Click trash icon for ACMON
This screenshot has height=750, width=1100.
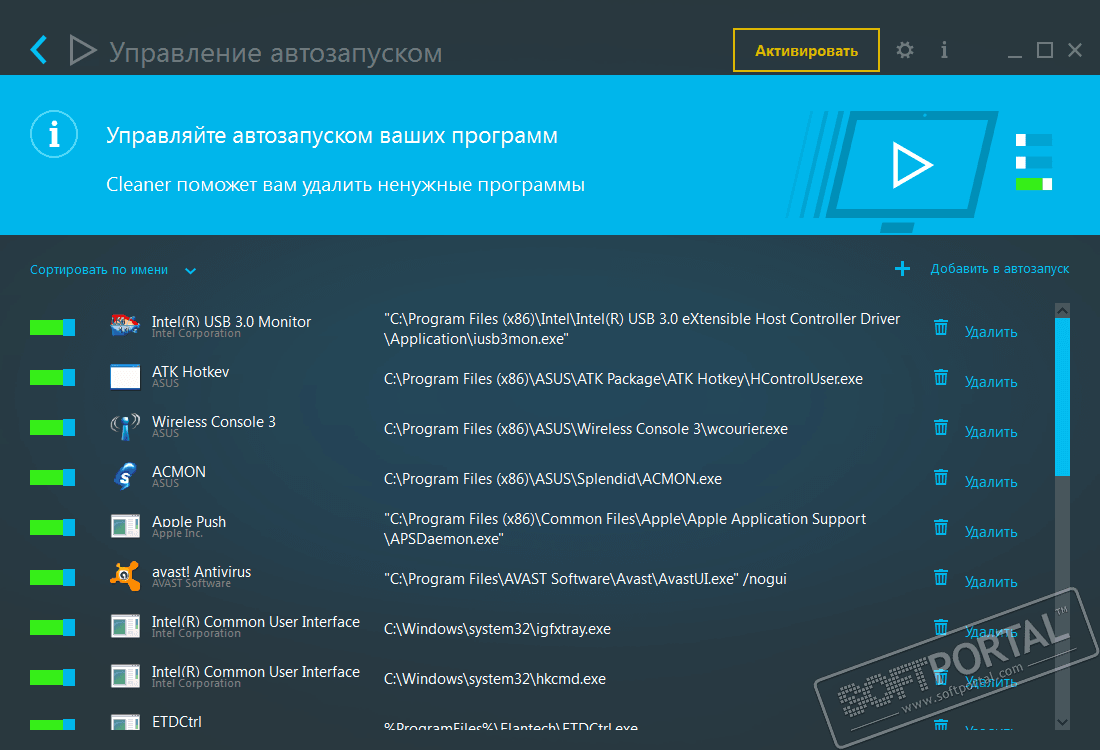pyautogui.click(x=941, y=478)
